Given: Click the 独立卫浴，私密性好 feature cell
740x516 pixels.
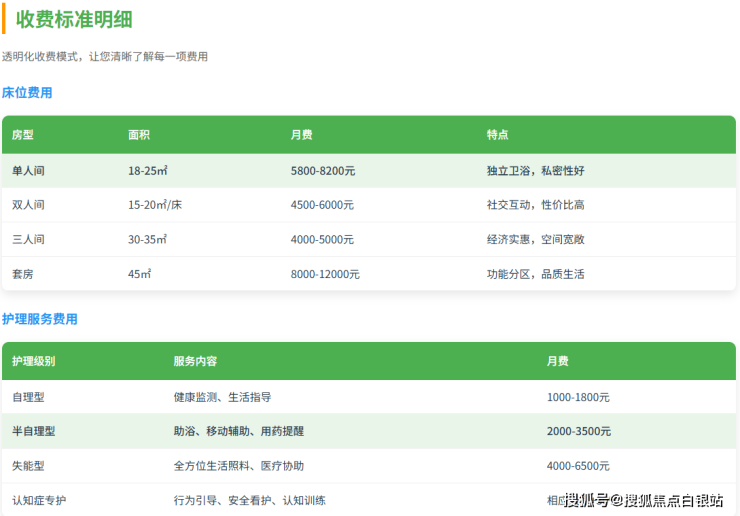Looking at the screenshot, I should coord(536,171).
